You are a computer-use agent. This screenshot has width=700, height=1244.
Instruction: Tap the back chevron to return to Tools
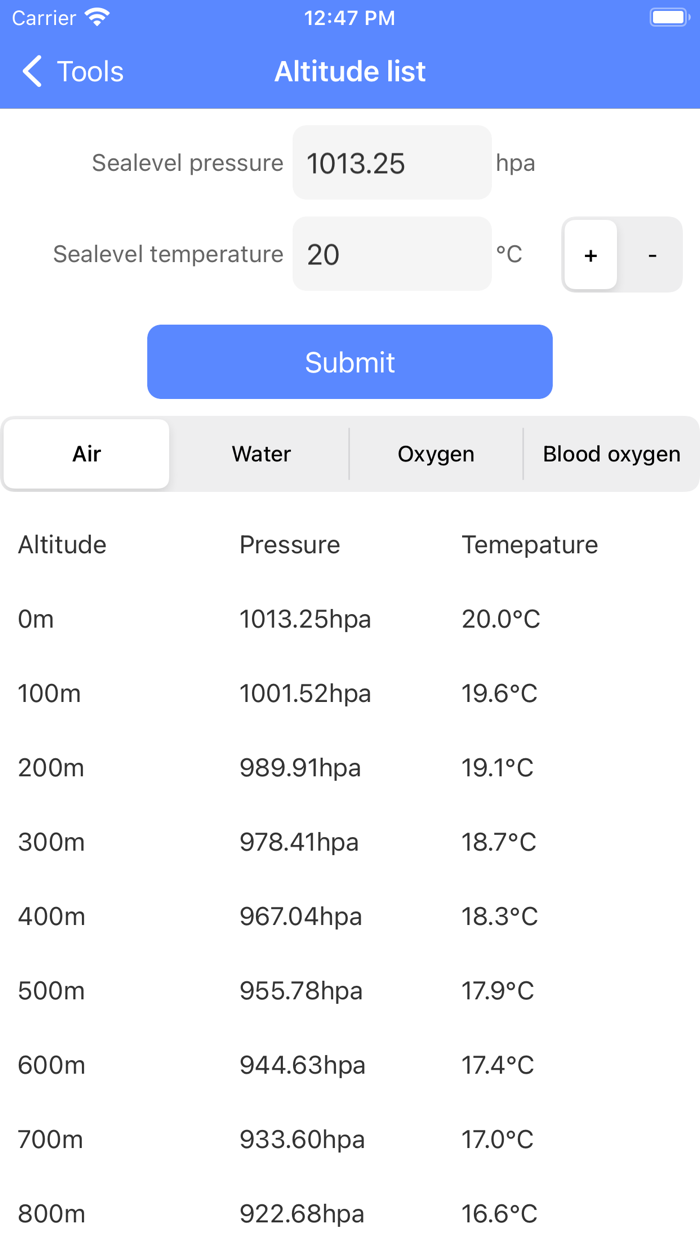pyautogui.click(x=30, y=71)
